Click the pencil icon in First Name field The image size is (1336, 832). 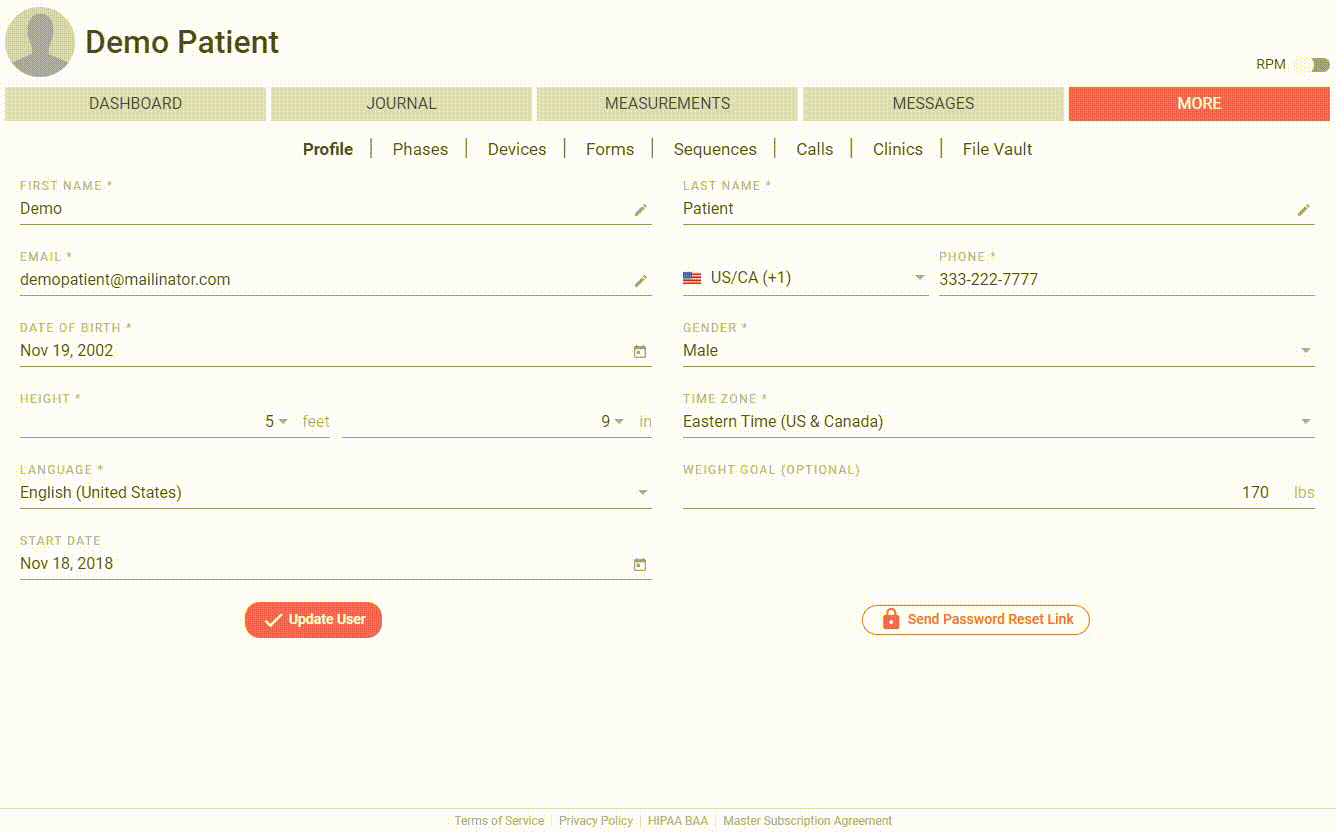(640, 210)
